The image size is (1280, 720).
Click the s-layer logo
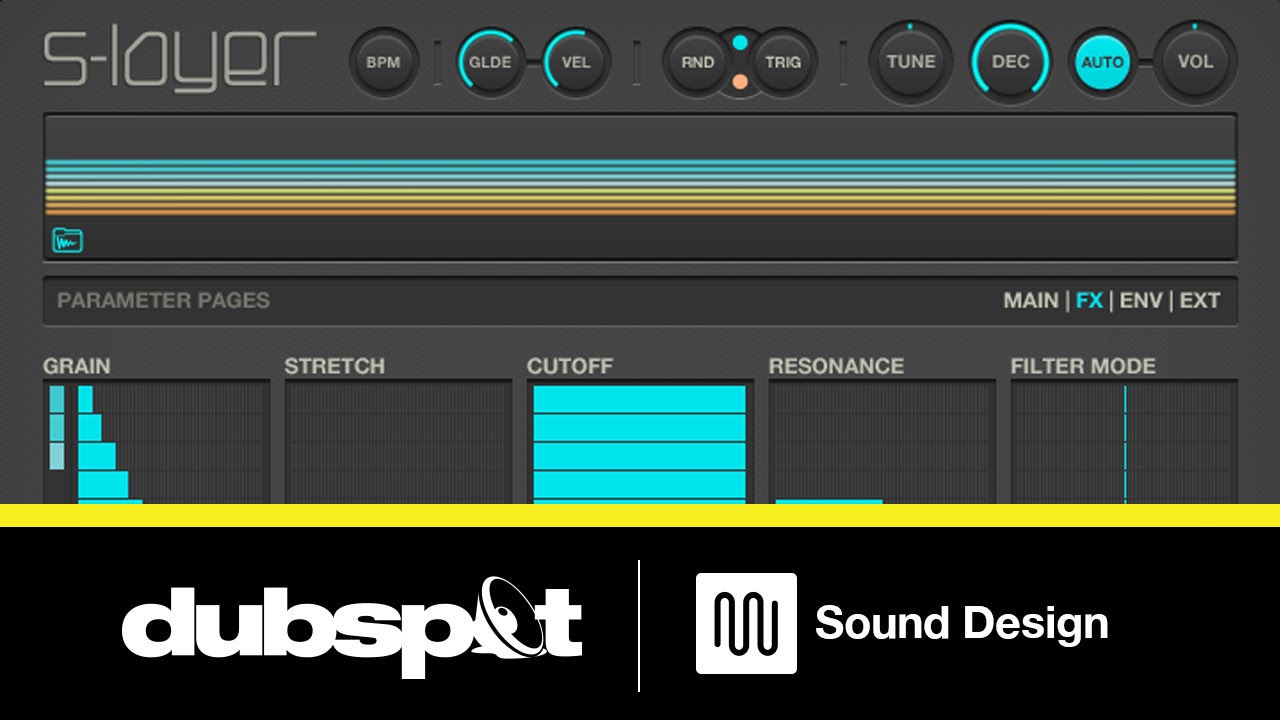[x=180, y=60]
